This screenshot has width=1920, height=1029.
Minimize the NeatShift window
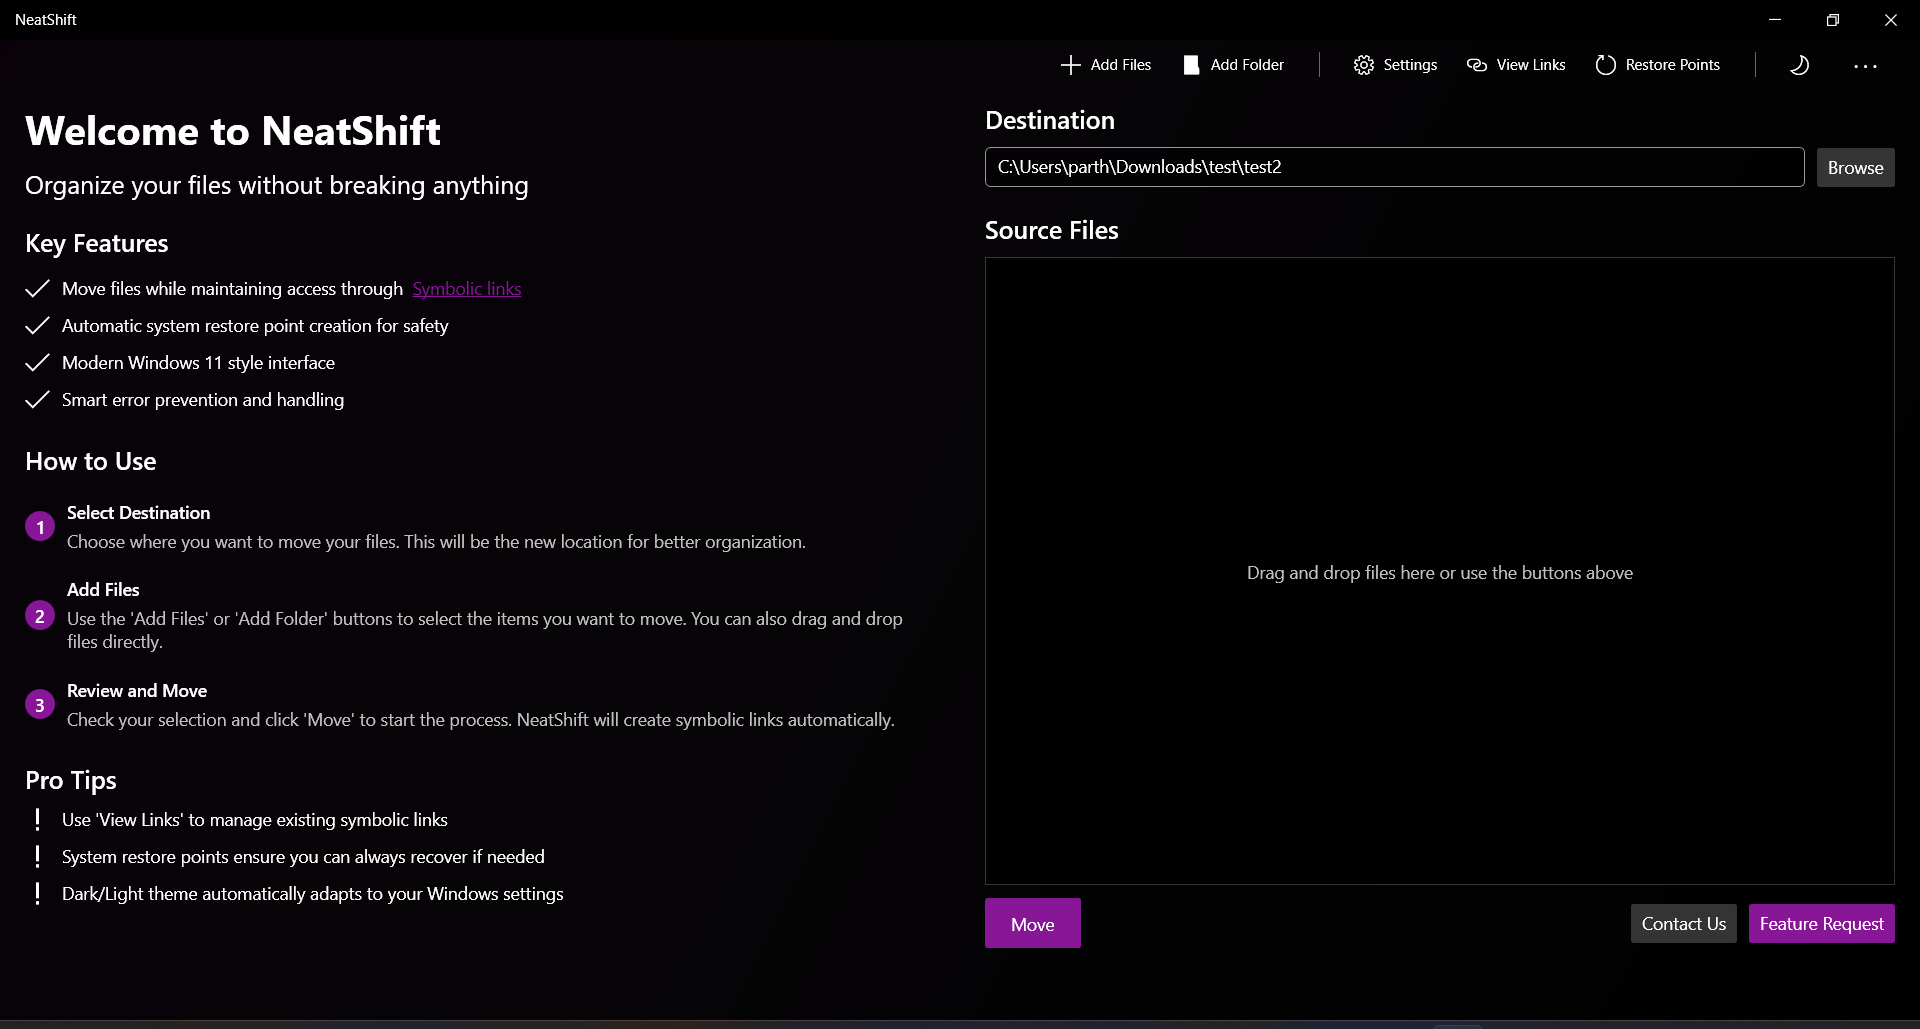(1775, 20)
